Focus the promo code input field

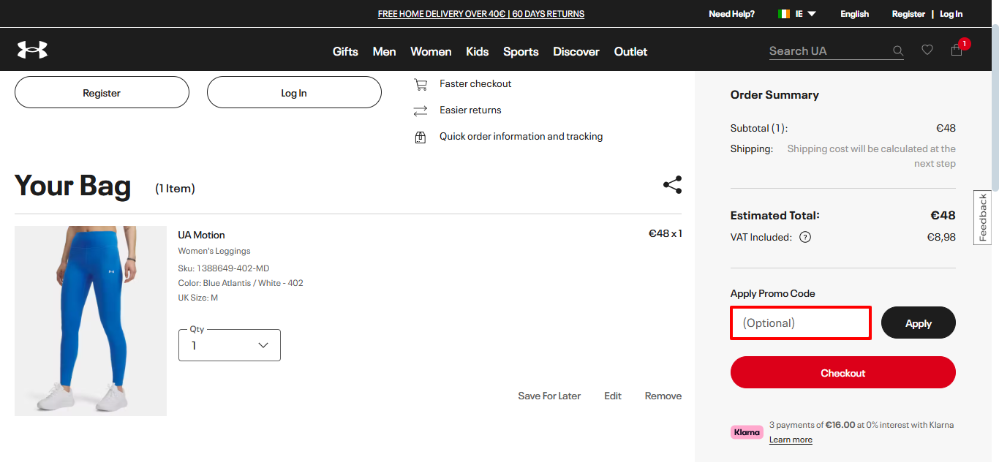coord(801,322)
